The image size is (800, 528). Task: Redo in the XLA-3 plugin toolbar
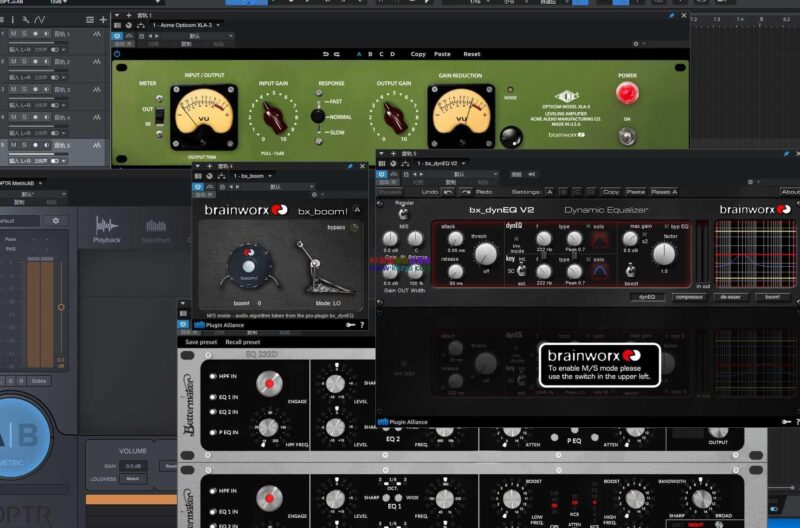coord(337,54)
